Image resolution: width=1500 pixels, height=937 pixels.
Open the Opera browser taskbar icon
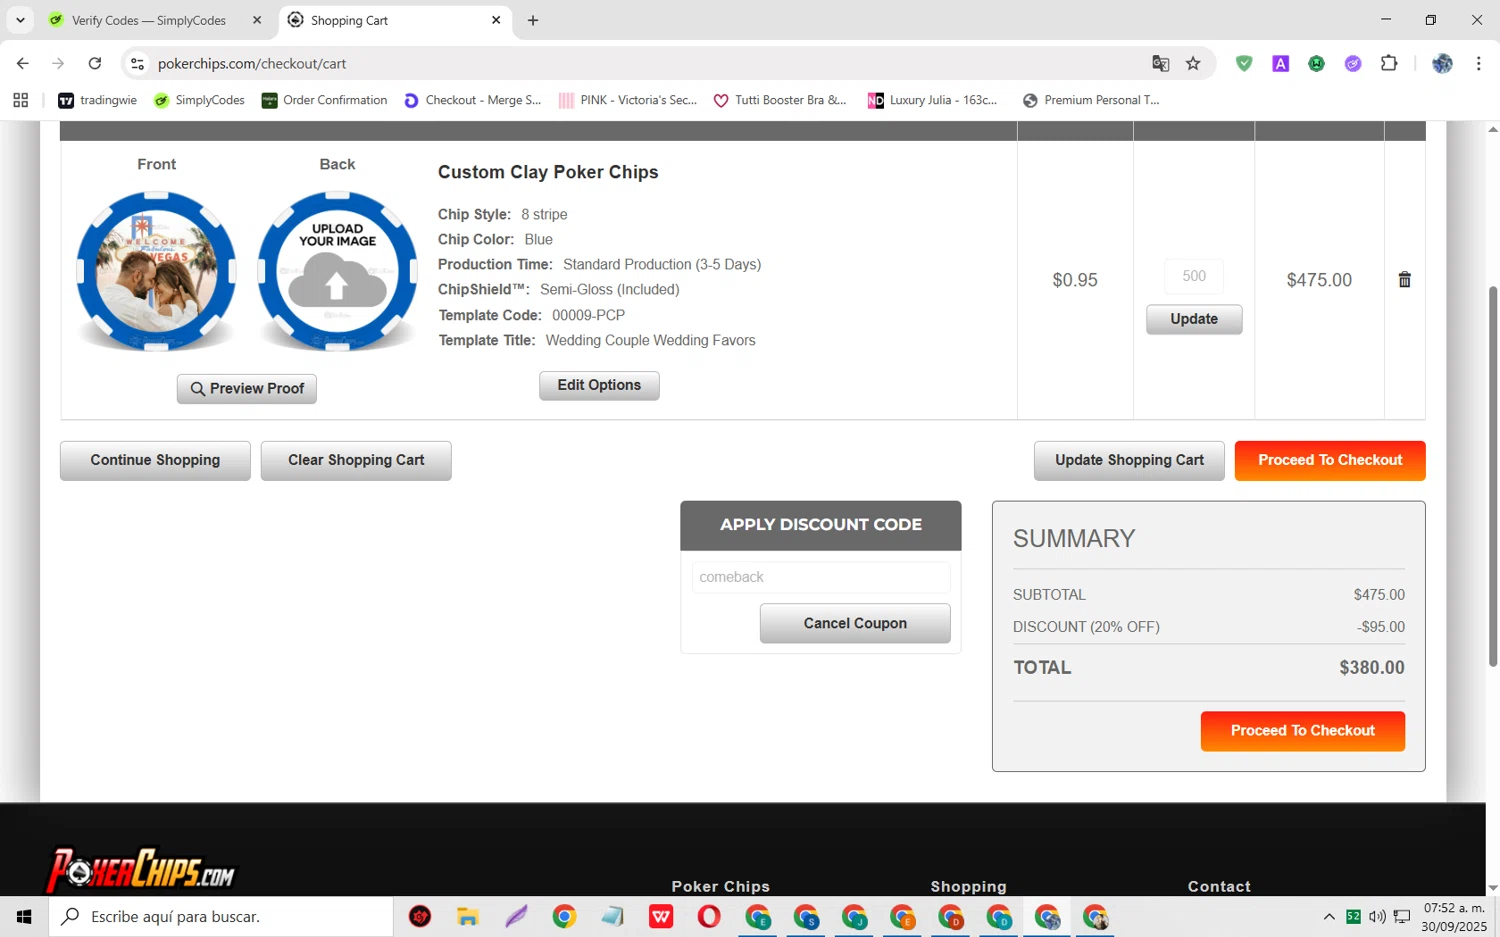point(709,917)
